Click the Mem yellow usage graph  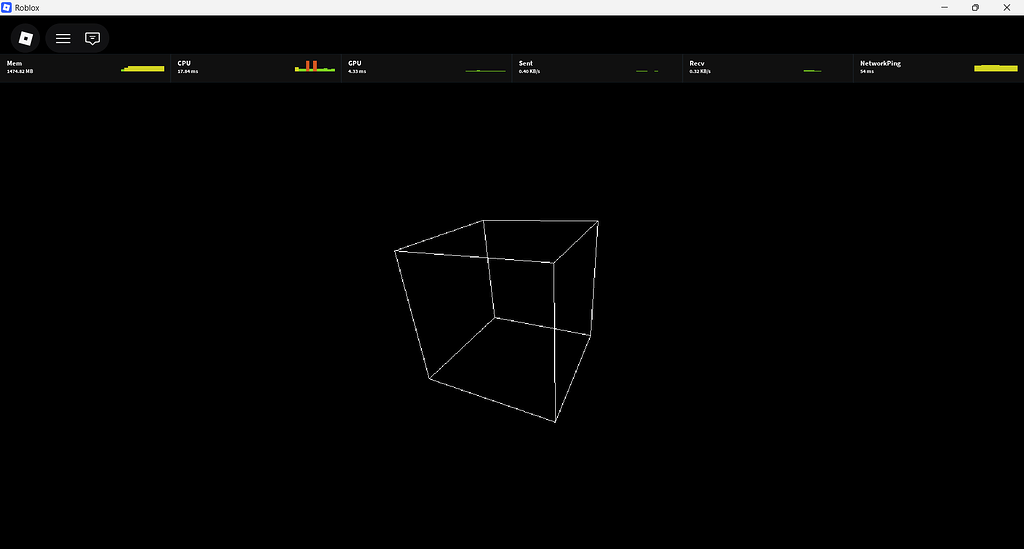tap(143, 69)
